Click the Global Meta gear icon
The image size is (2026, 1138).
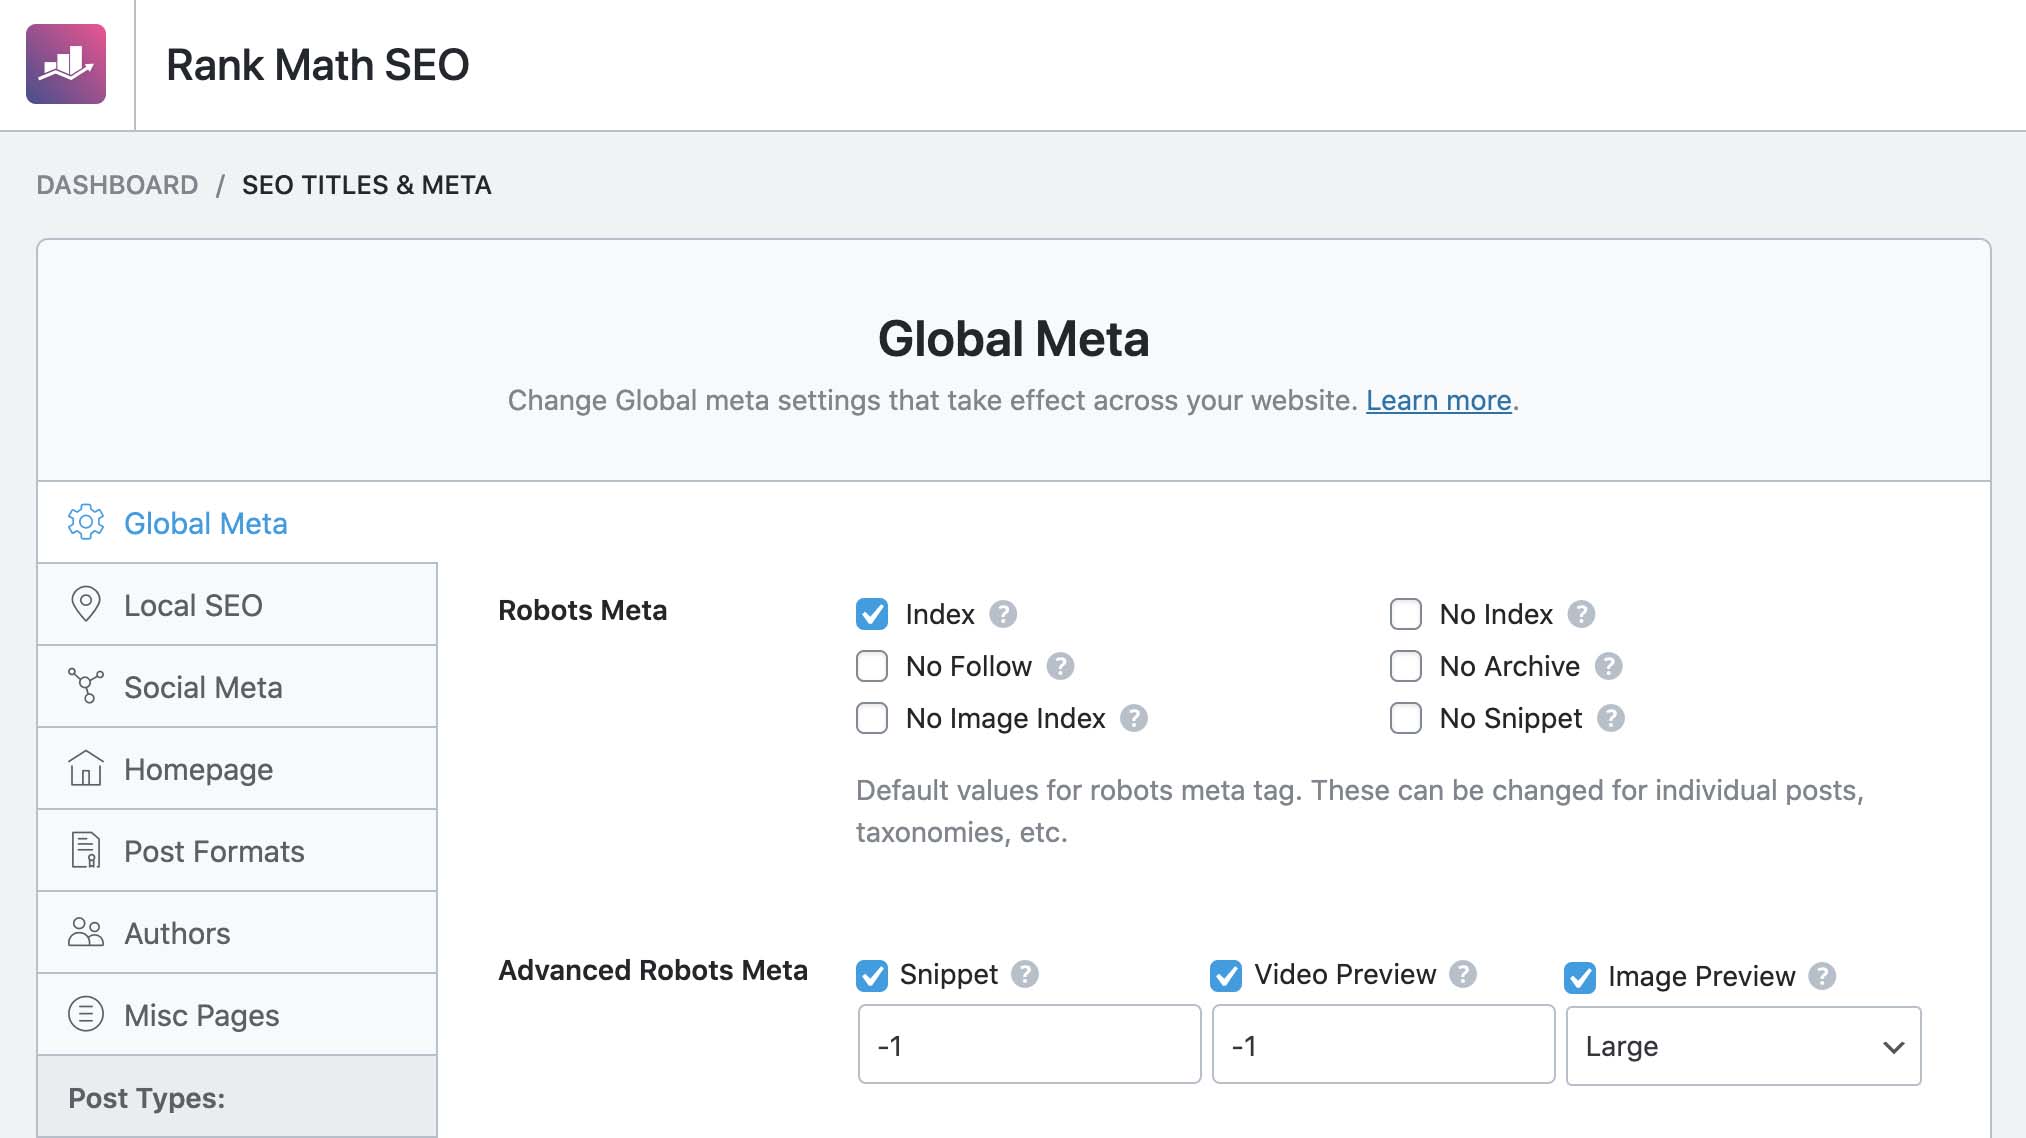(86, 522)
